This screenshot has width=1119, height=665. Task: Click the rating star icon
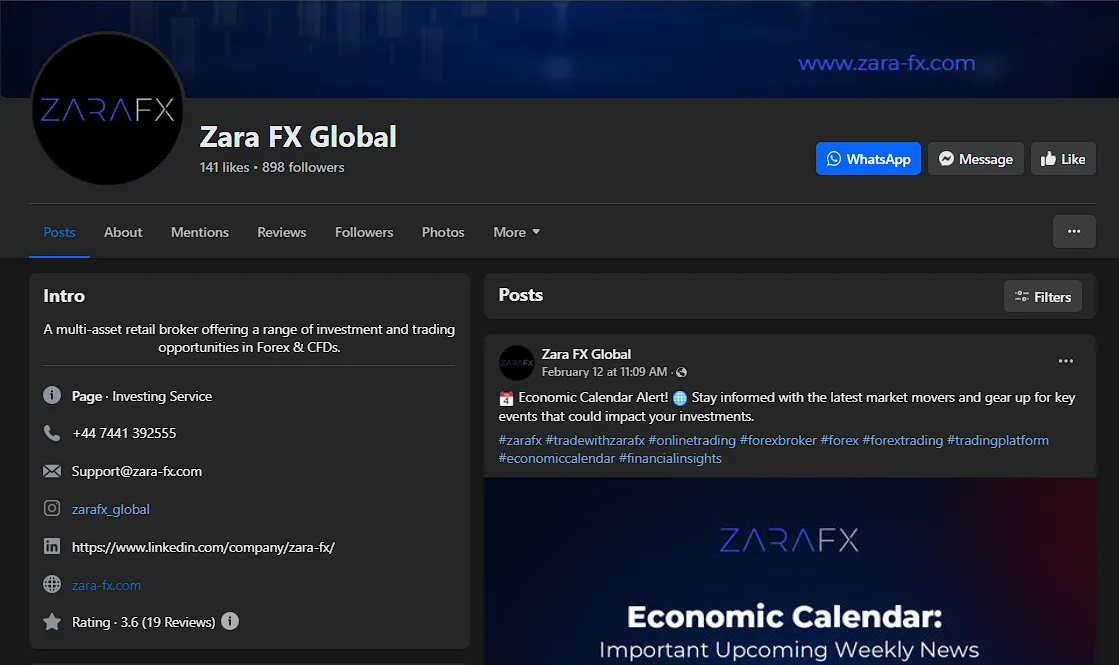click(52, 621)
